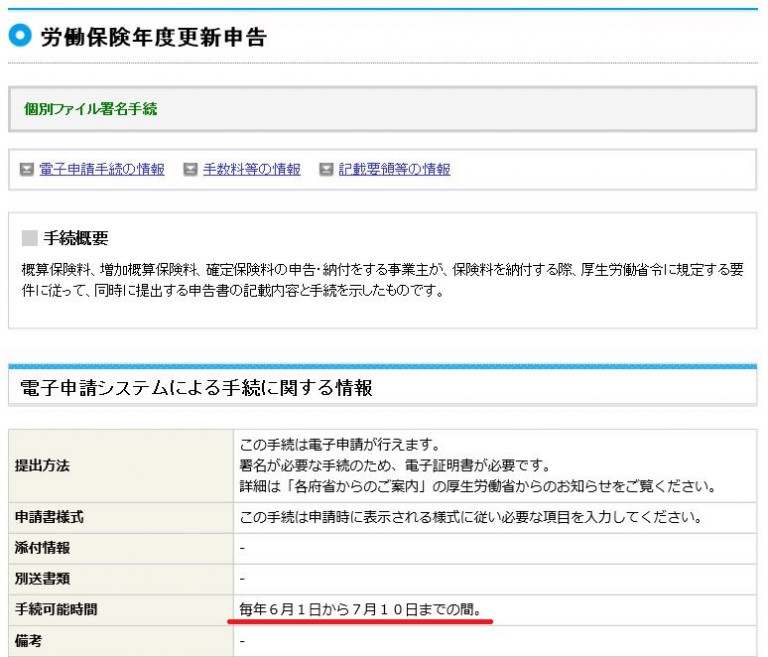Click the 提出方法 row label
768x657 pixels.
[42, 465]
